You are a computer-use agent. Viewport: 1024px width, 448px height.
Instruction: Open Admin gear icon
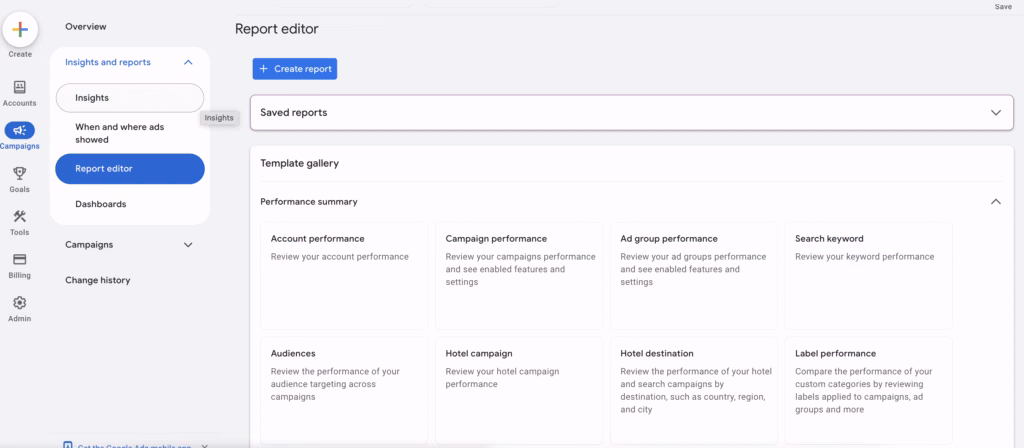coord(20,303)
